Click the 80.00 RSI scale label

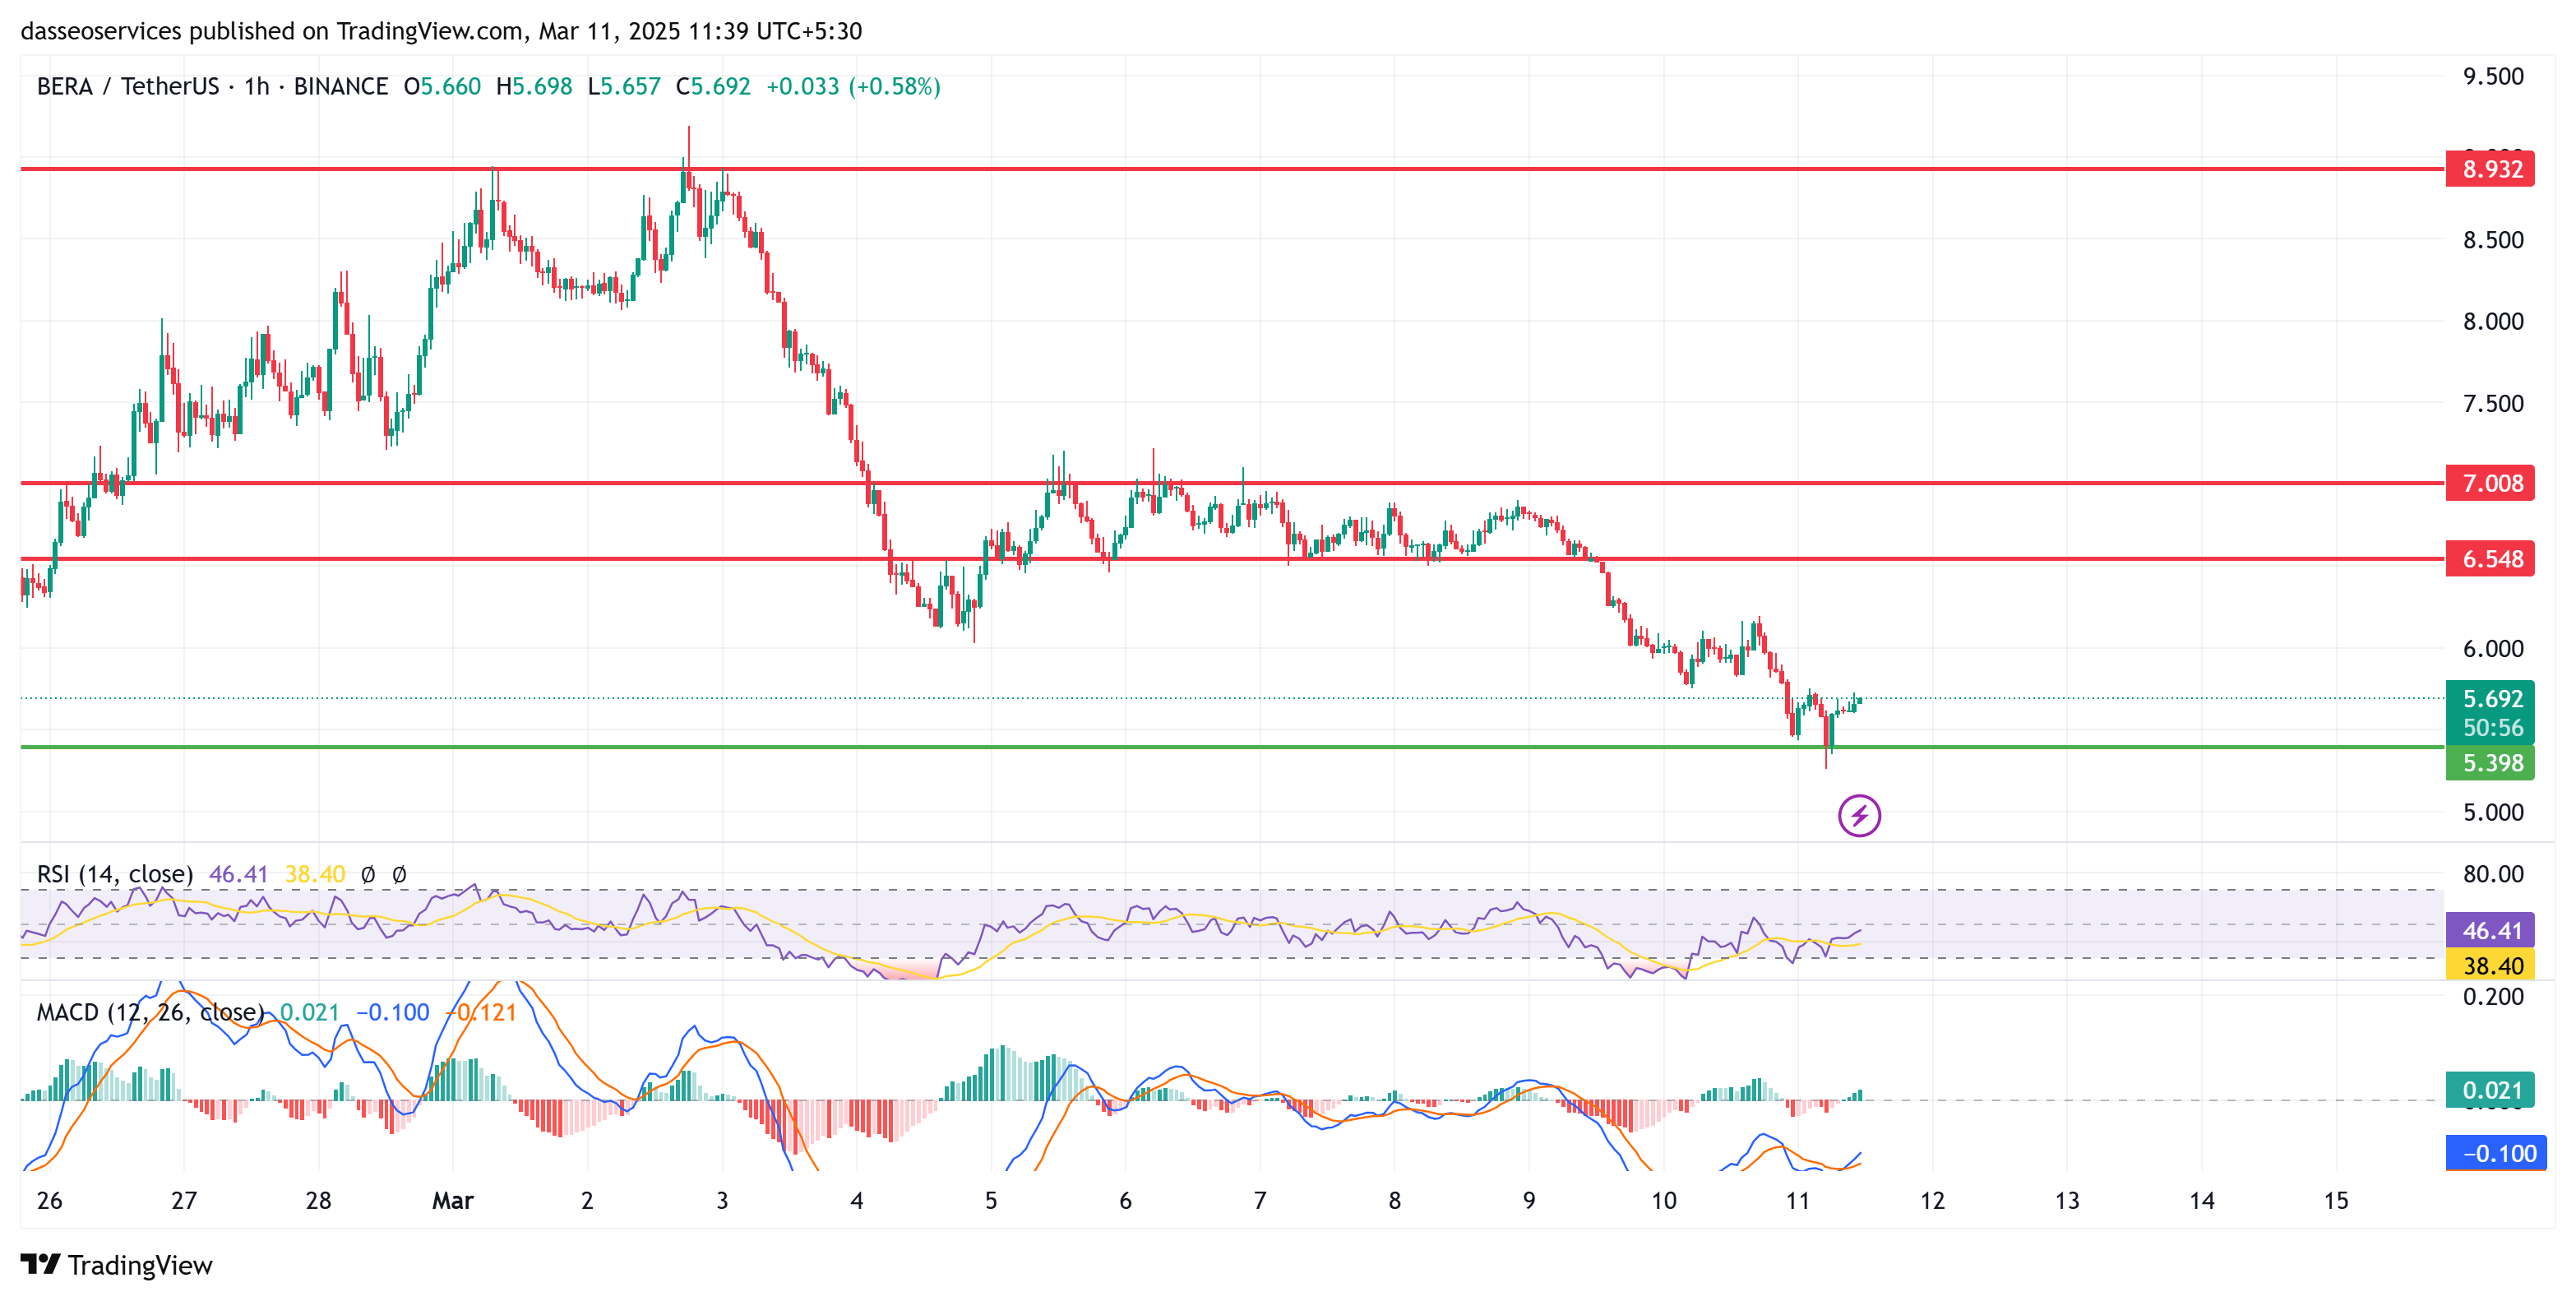pyautogui.click(x=2492, y=874)
